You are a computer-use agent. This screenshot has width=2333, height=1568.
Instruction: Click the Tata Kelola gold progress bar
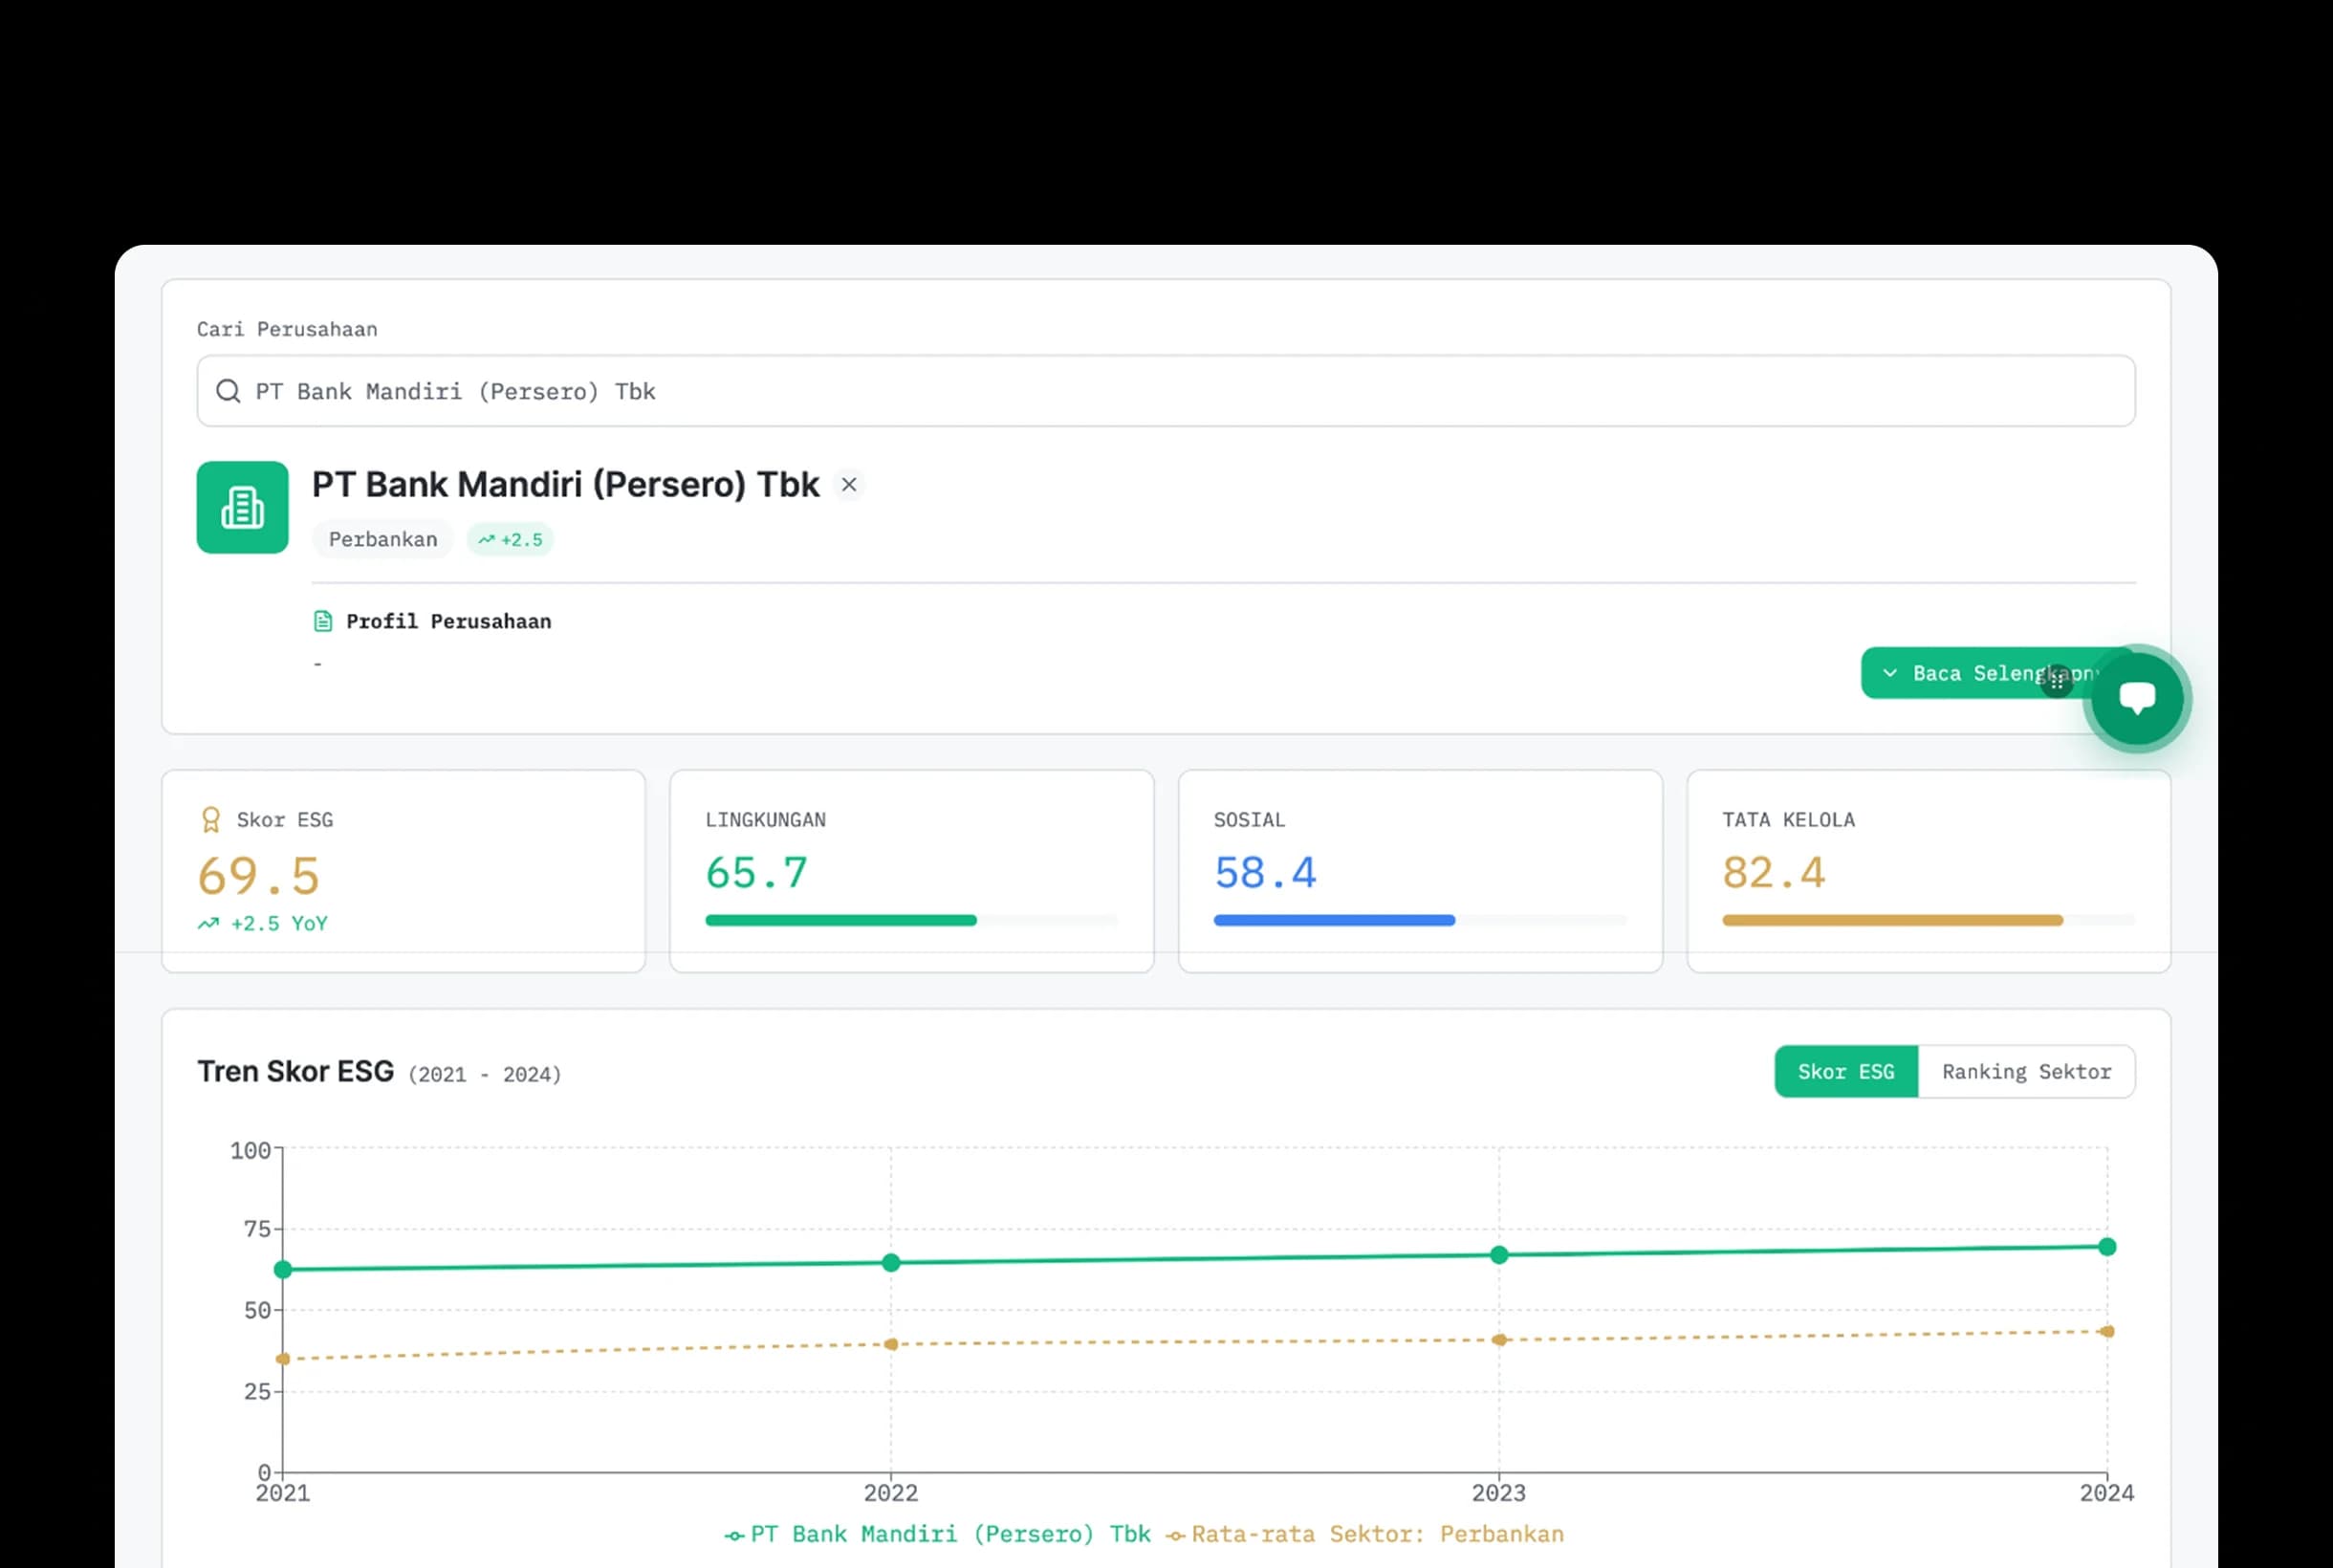pos(1892,921)
